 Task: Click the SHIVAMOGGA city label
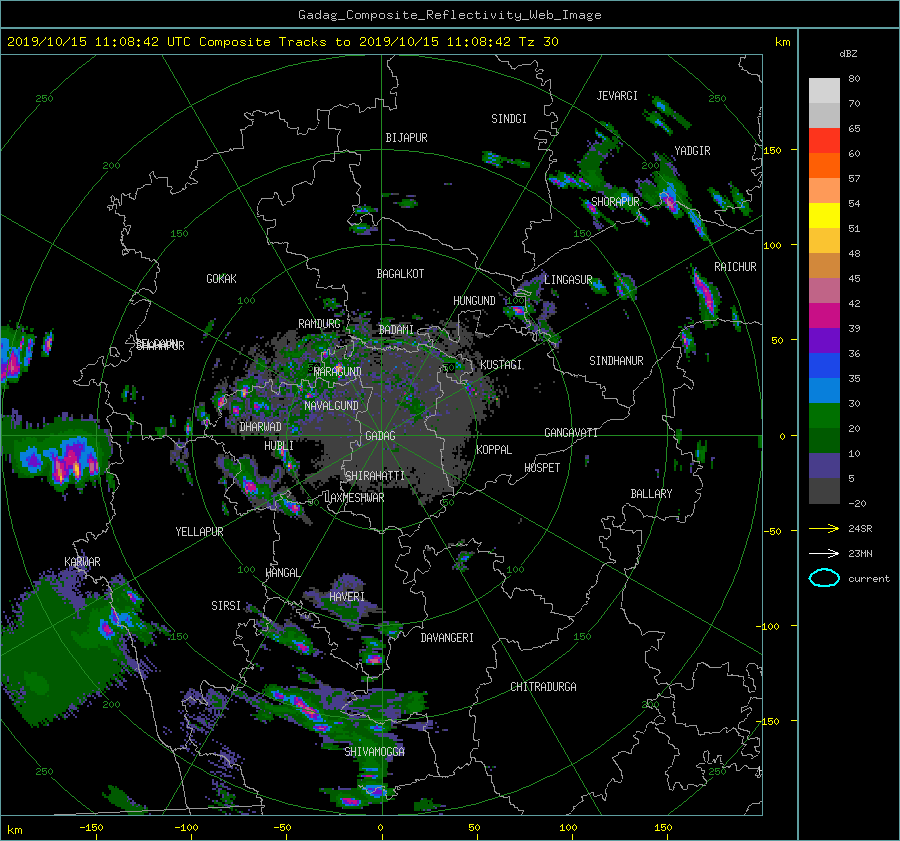click(374, 751)
